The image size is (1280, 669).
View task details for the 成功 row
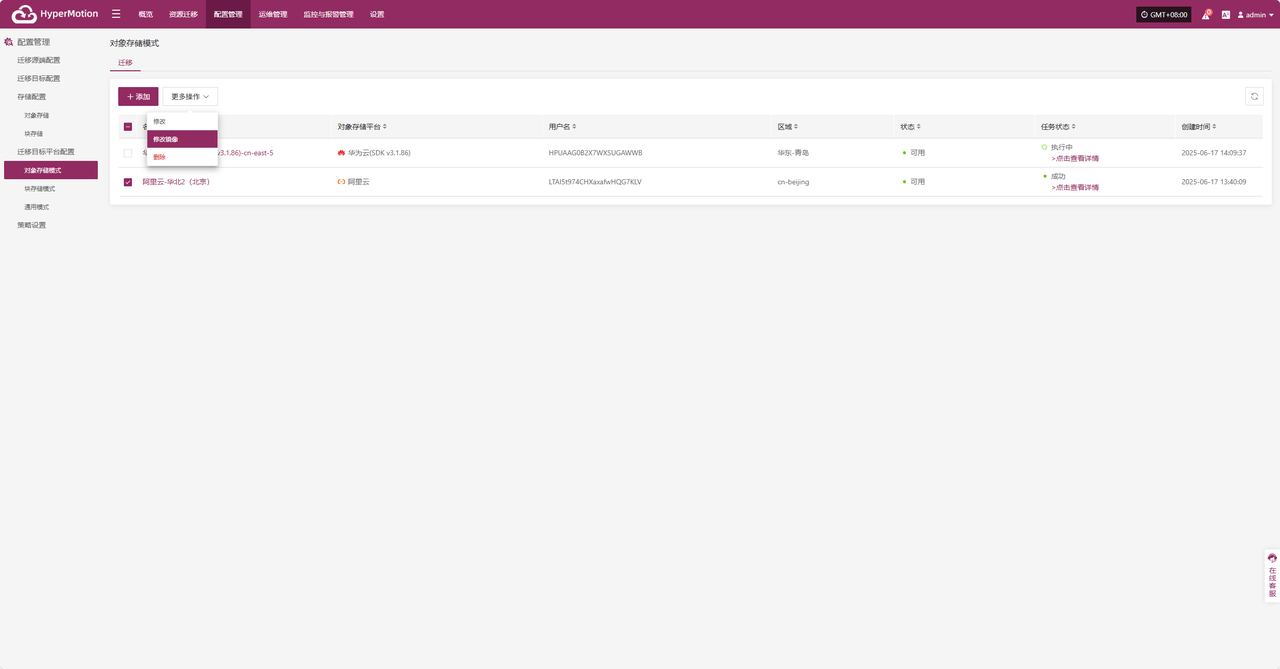[x=1075, y=188]
